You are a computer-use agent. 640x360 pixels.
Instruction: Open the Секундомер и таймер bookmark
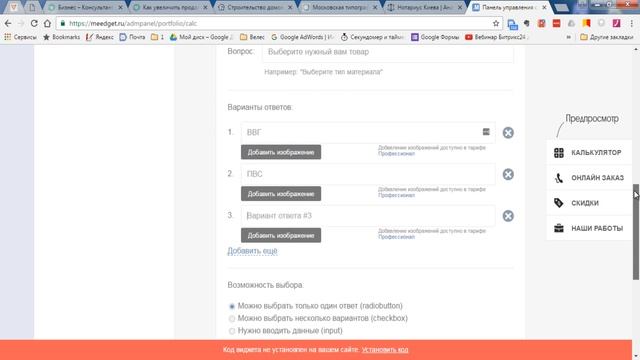click(x=372, y=37)
